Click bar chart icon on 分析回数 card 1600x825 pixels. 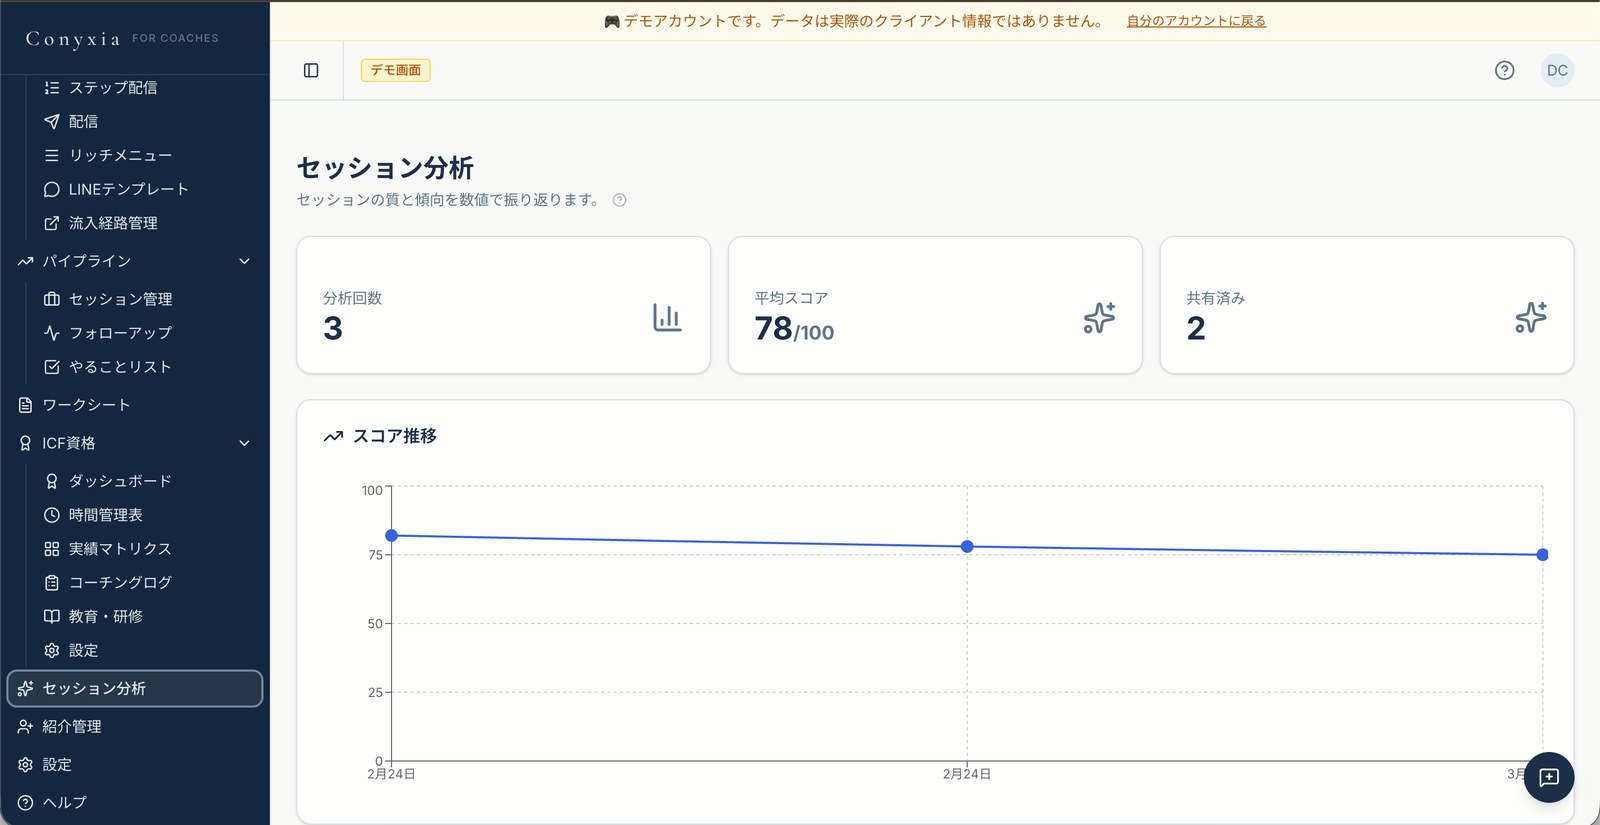(667, 317)
